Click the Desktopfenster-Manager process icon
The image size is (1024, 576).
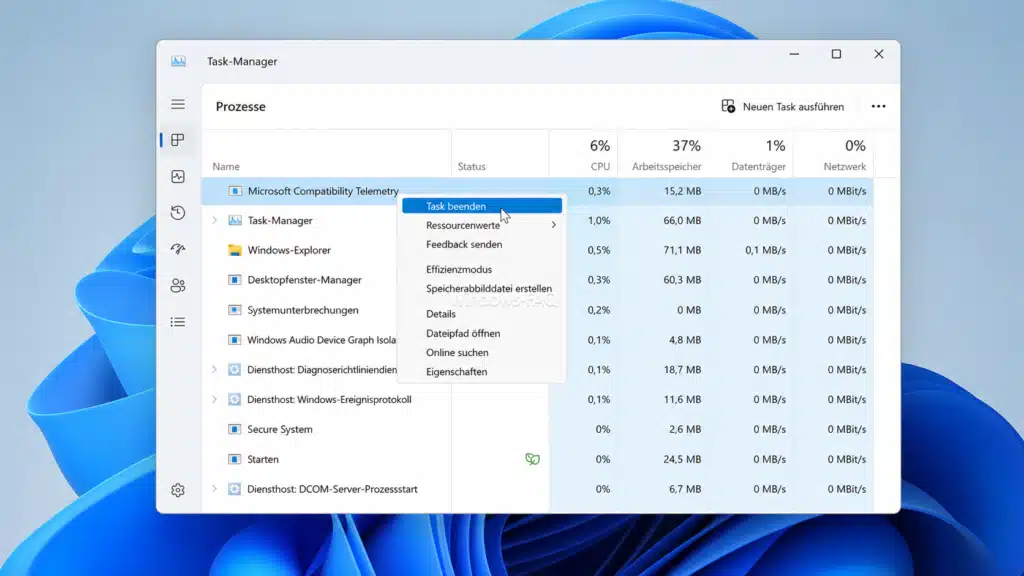pyautogui.click(x=234, y=280)
